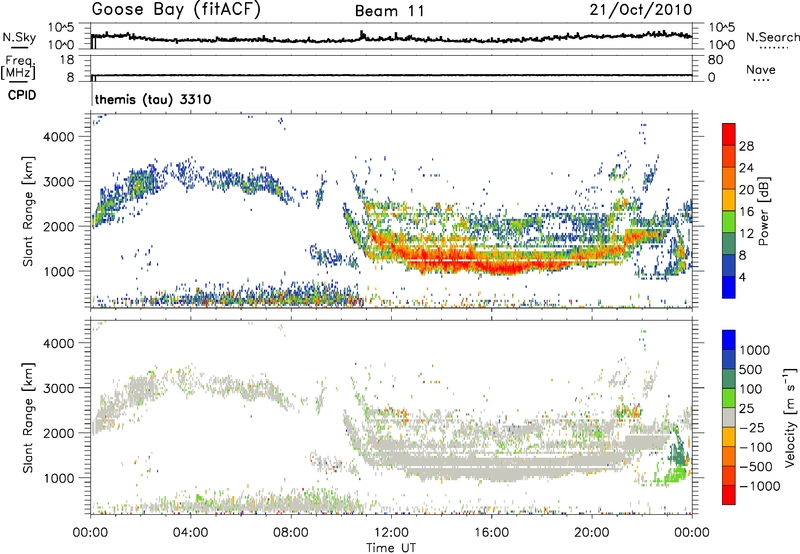
Task: Click the 18 tick on frequency axis
Action: click(x=67, y=60)
